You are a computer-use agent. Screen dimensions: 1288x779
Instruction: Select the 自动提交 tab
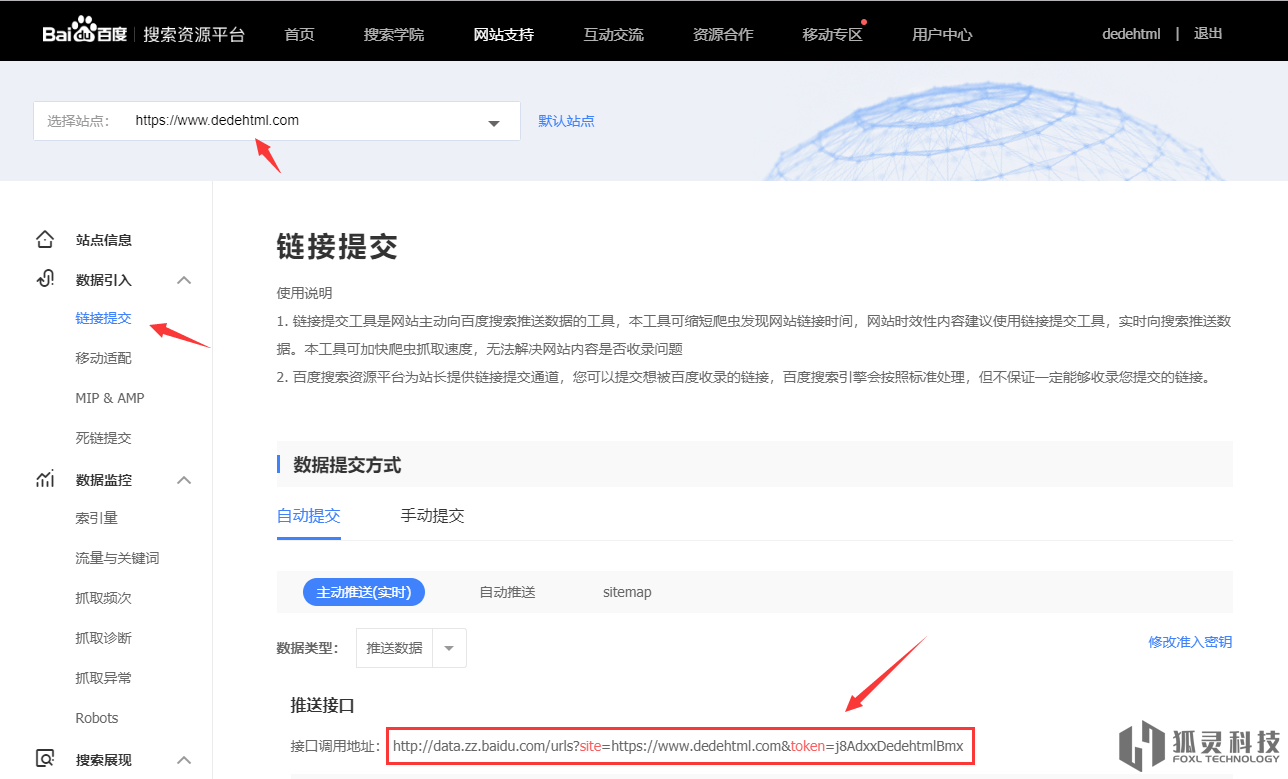[308, 516]
